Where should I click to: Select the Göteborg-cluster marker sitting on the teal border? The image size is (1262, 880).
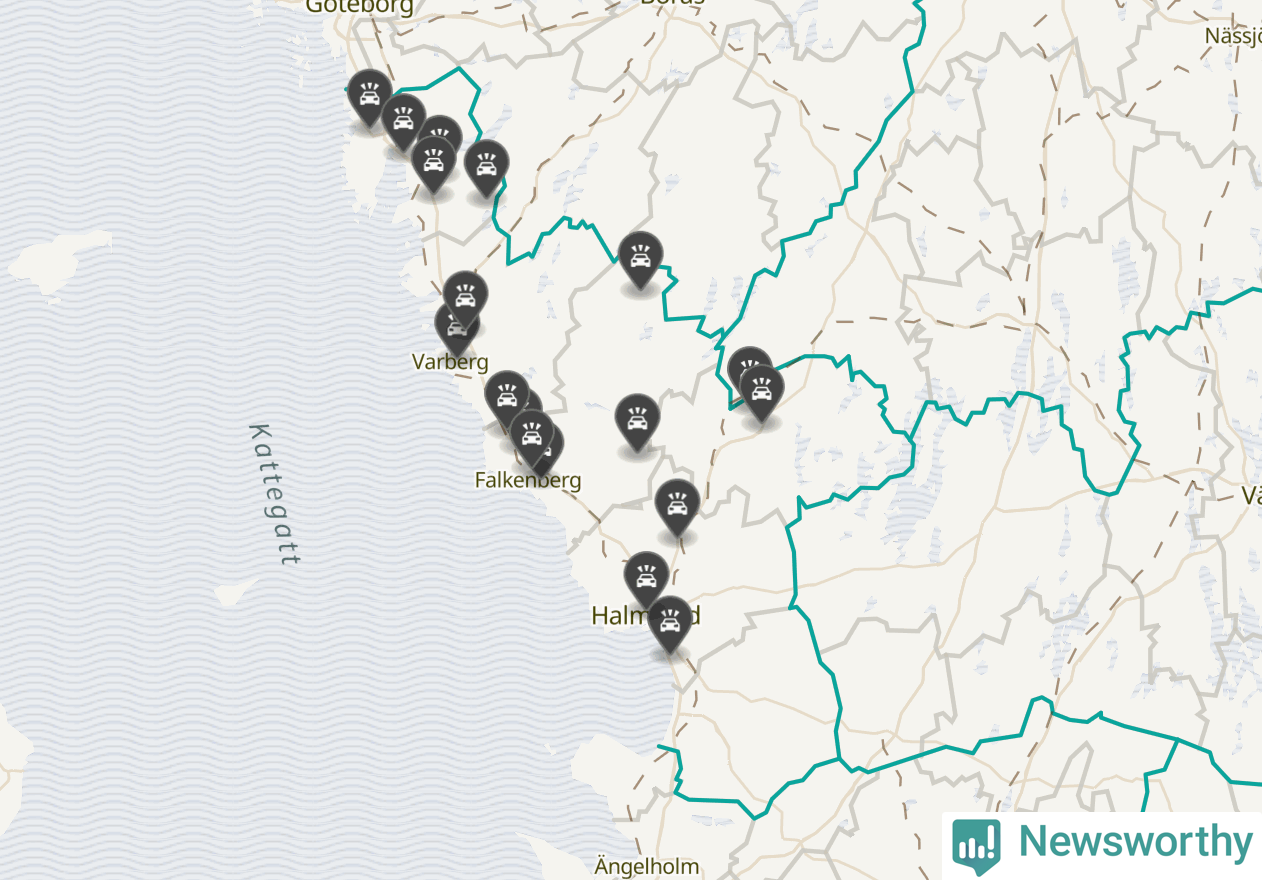486,166
